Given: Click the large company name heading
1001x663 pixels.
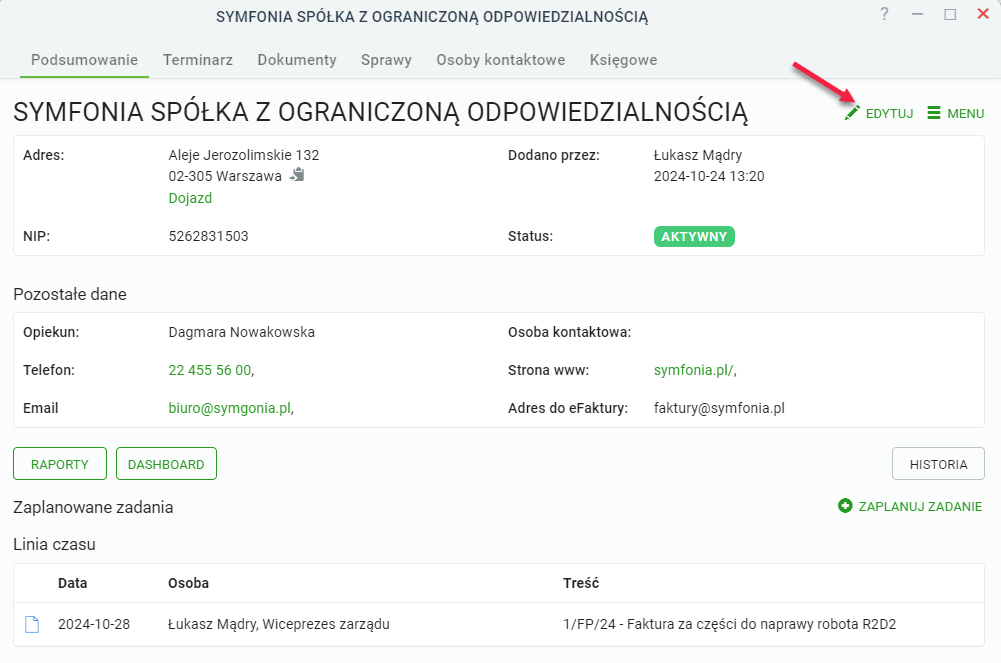Looking at the screenshot, I should tap(380, 112).
